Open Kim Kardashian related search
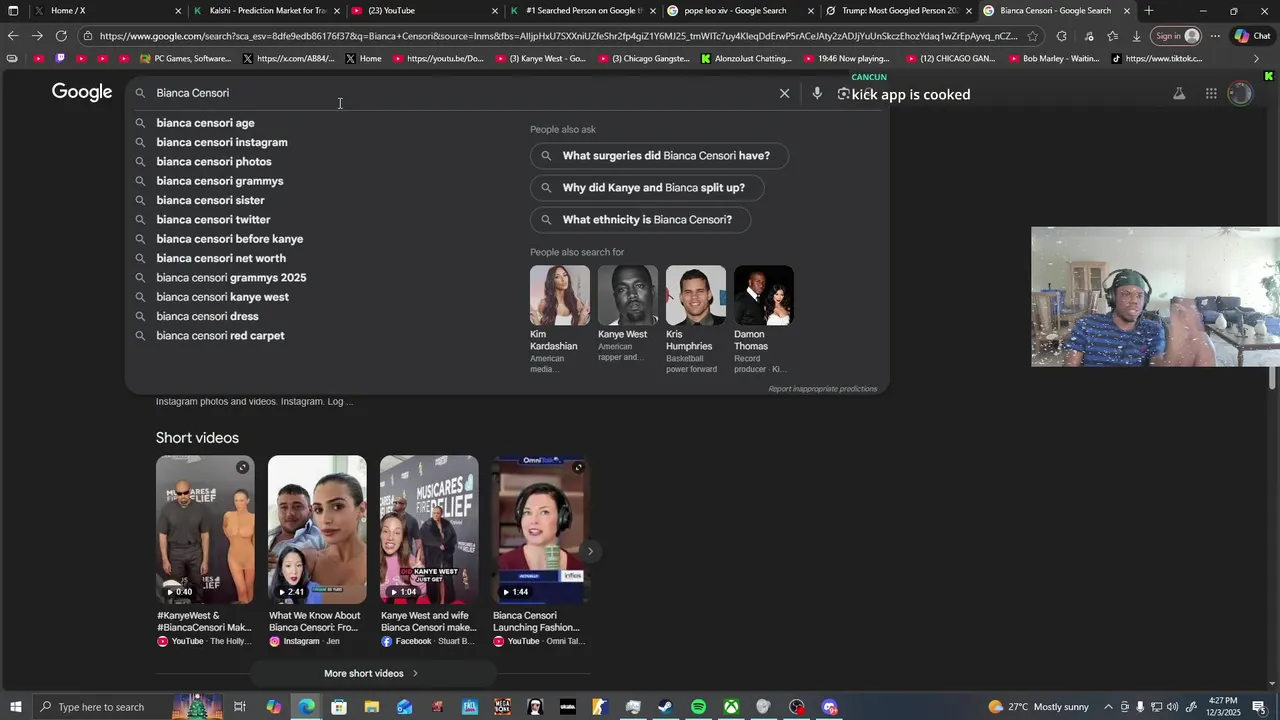The image size is (1280, 720). coord(559,320)
